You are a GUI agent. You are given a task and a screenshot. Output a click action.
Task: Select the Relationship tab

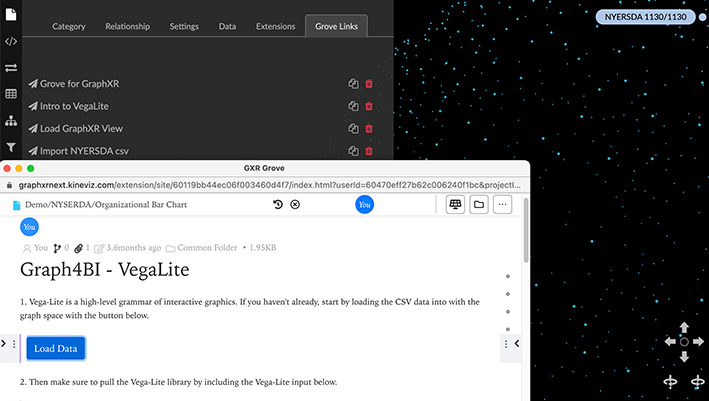pos(126,26)
